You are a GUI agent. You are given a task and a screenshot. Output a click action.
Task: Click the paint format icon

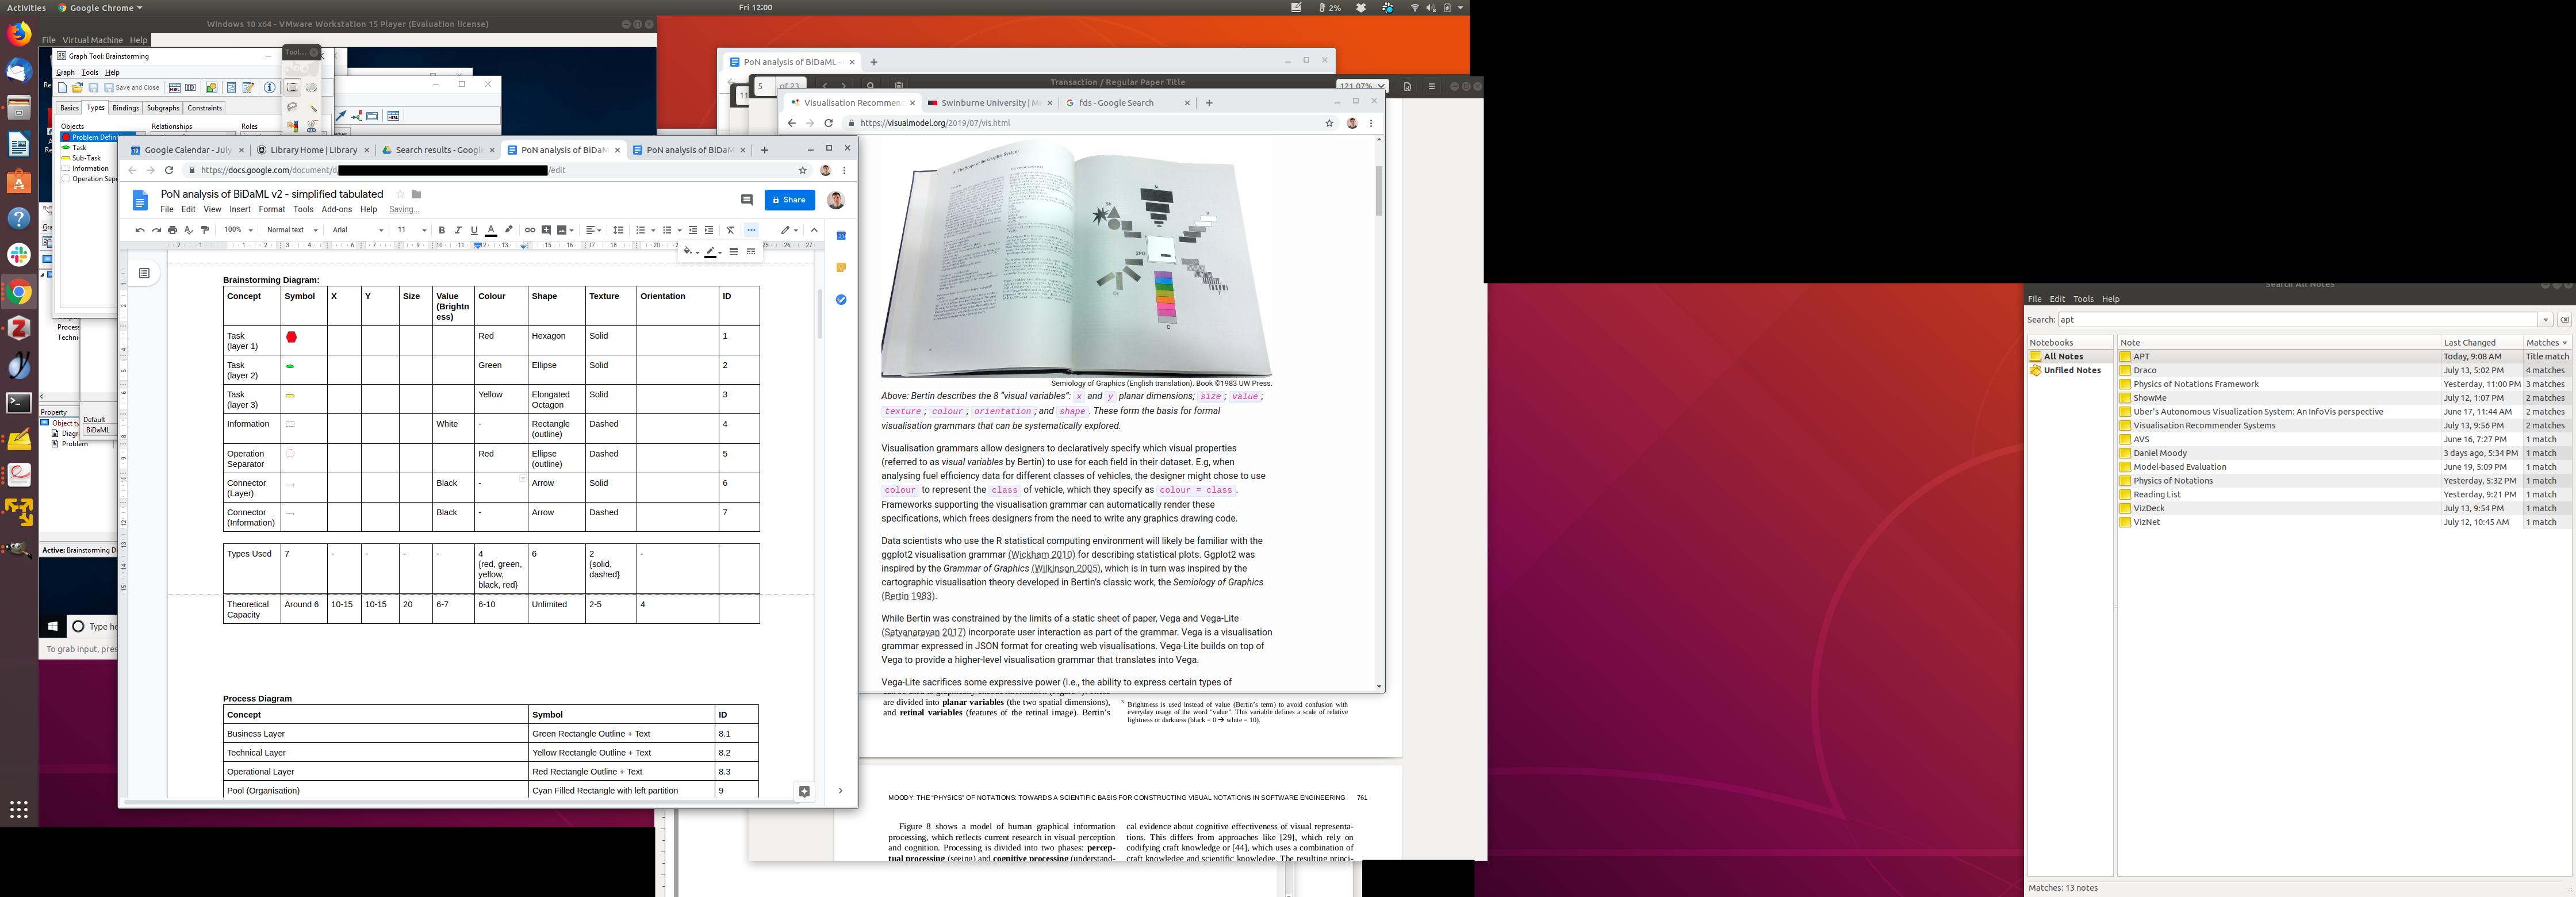coord(205,230)
